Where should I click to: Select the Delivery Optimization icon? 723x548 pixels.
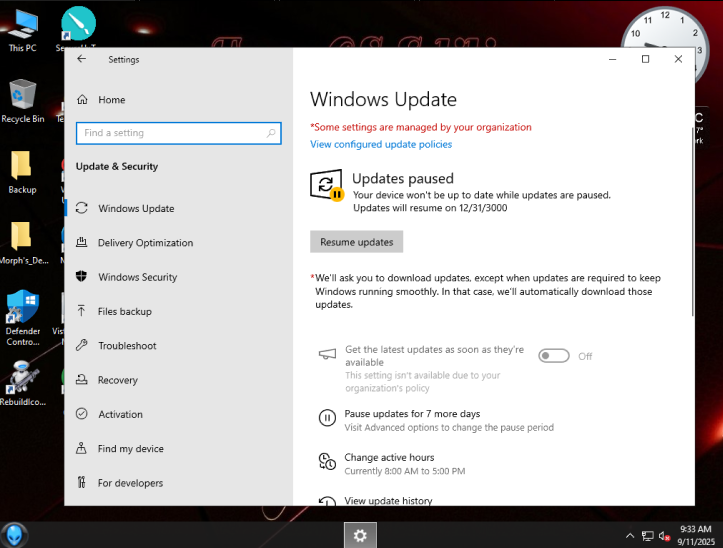point(82,242)
